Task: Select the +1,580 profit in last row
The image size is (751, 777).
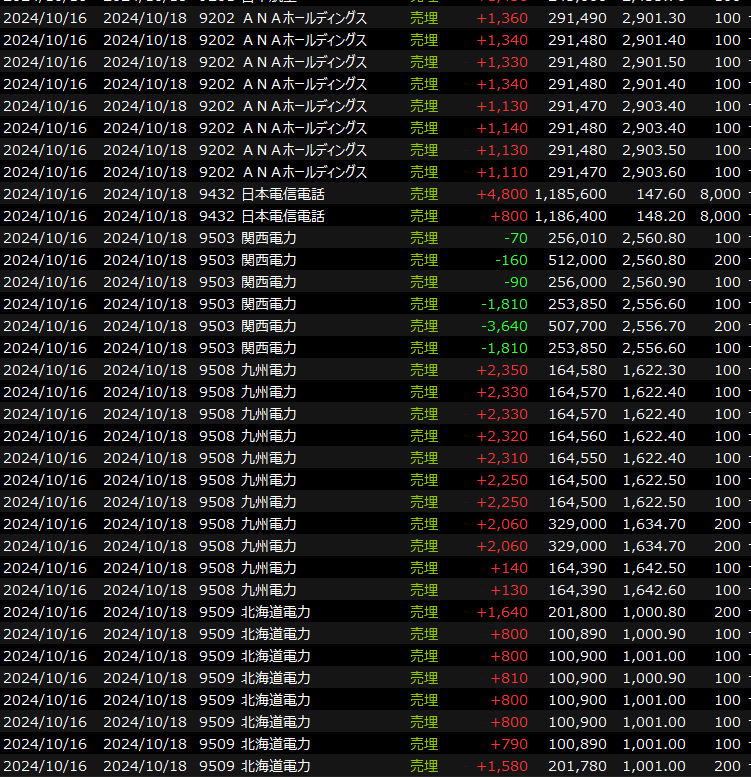Action: point(502,766)
